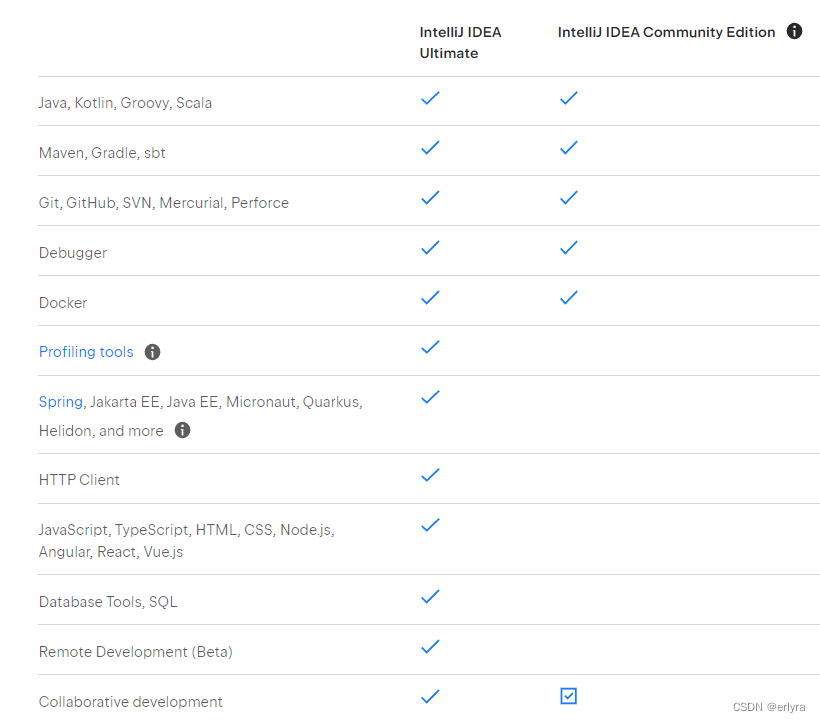The height and width of the screenshot is (723, 820).
Task: Click boxed checkmark for Collaborative development Community
Action: pos(568,696)
